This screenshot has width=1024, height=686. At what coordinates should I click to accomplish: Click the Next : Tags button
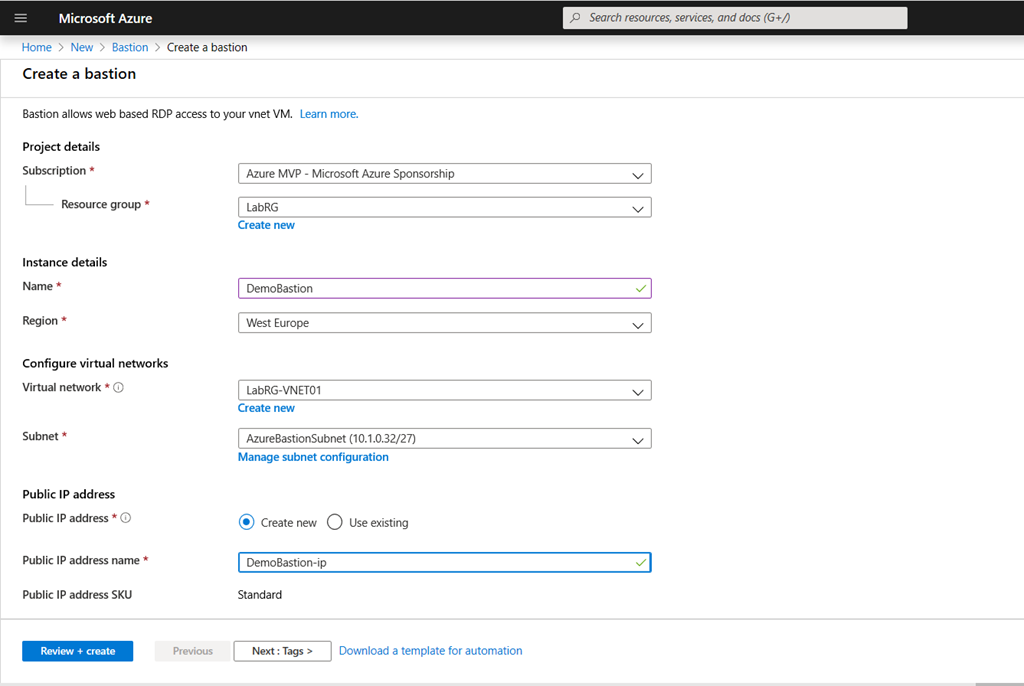(x=282, y=651)
